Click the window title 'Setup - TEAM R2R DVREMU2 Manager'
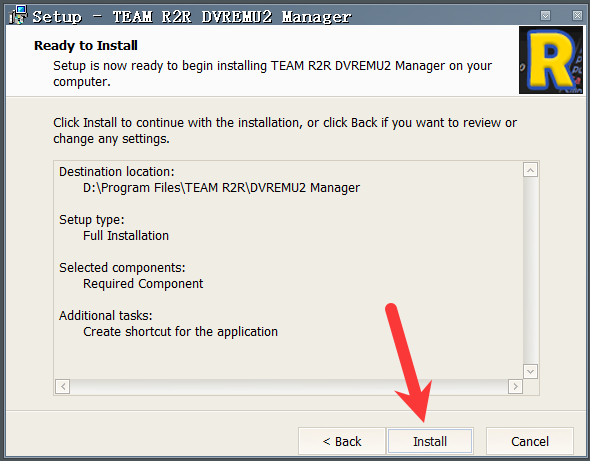590x461 pixels. [192, 17]
